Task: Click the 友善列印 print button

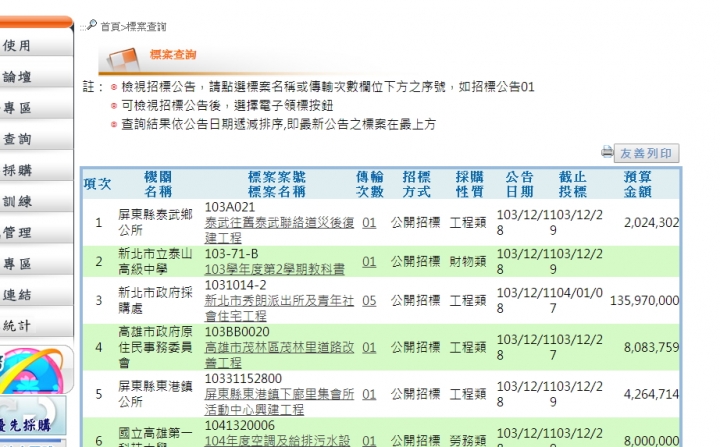Action: 647,153
